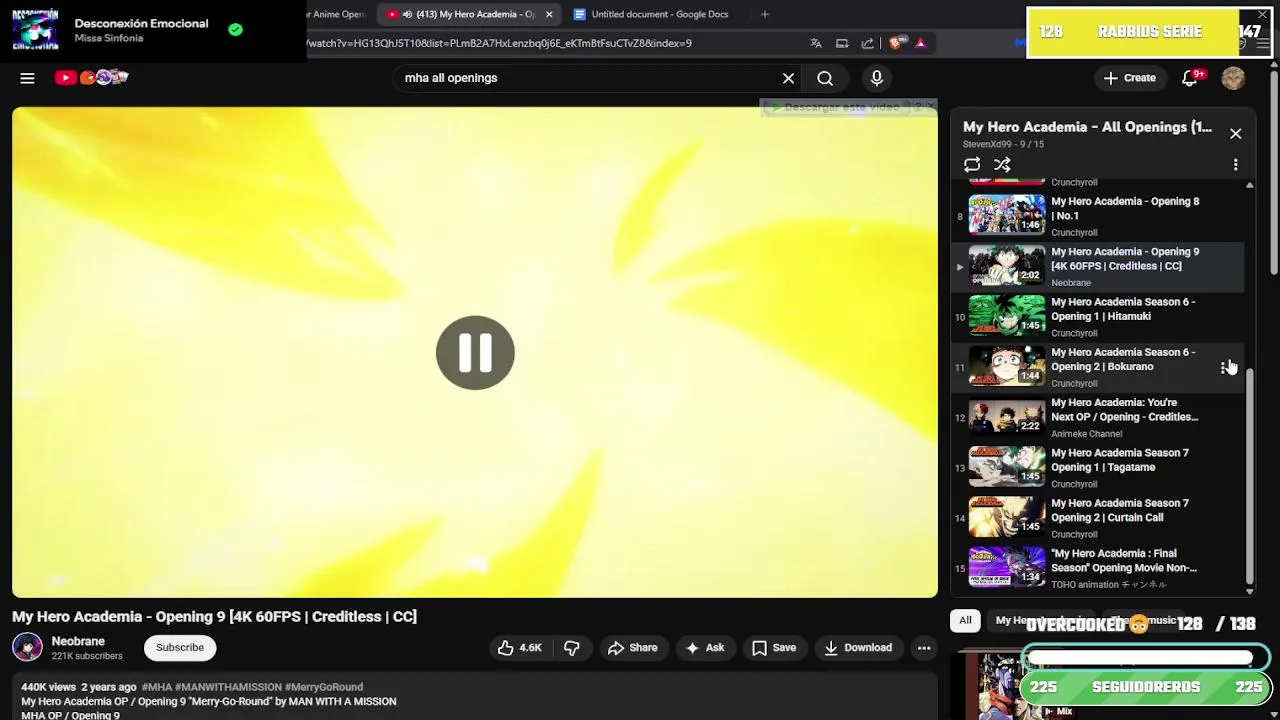Share the video
The width and height of the screenshot is (1280, 720).
[x=633, y=648]
